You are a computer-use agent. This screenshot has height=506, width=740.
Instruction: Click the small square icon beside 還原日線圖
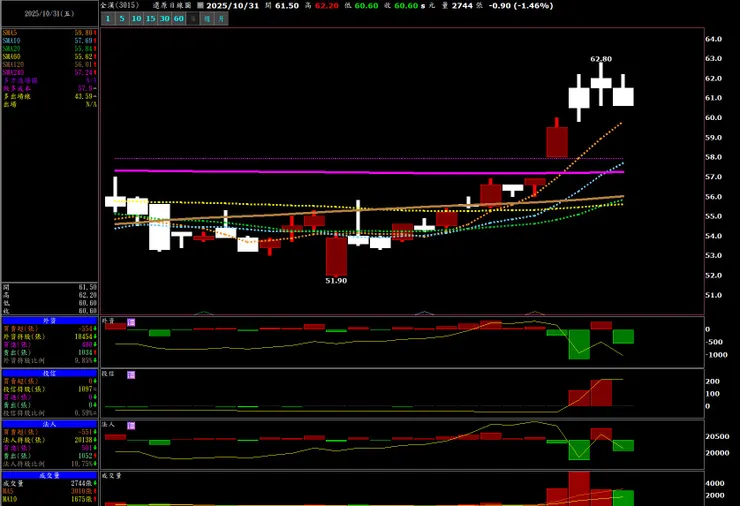(200, 6)
